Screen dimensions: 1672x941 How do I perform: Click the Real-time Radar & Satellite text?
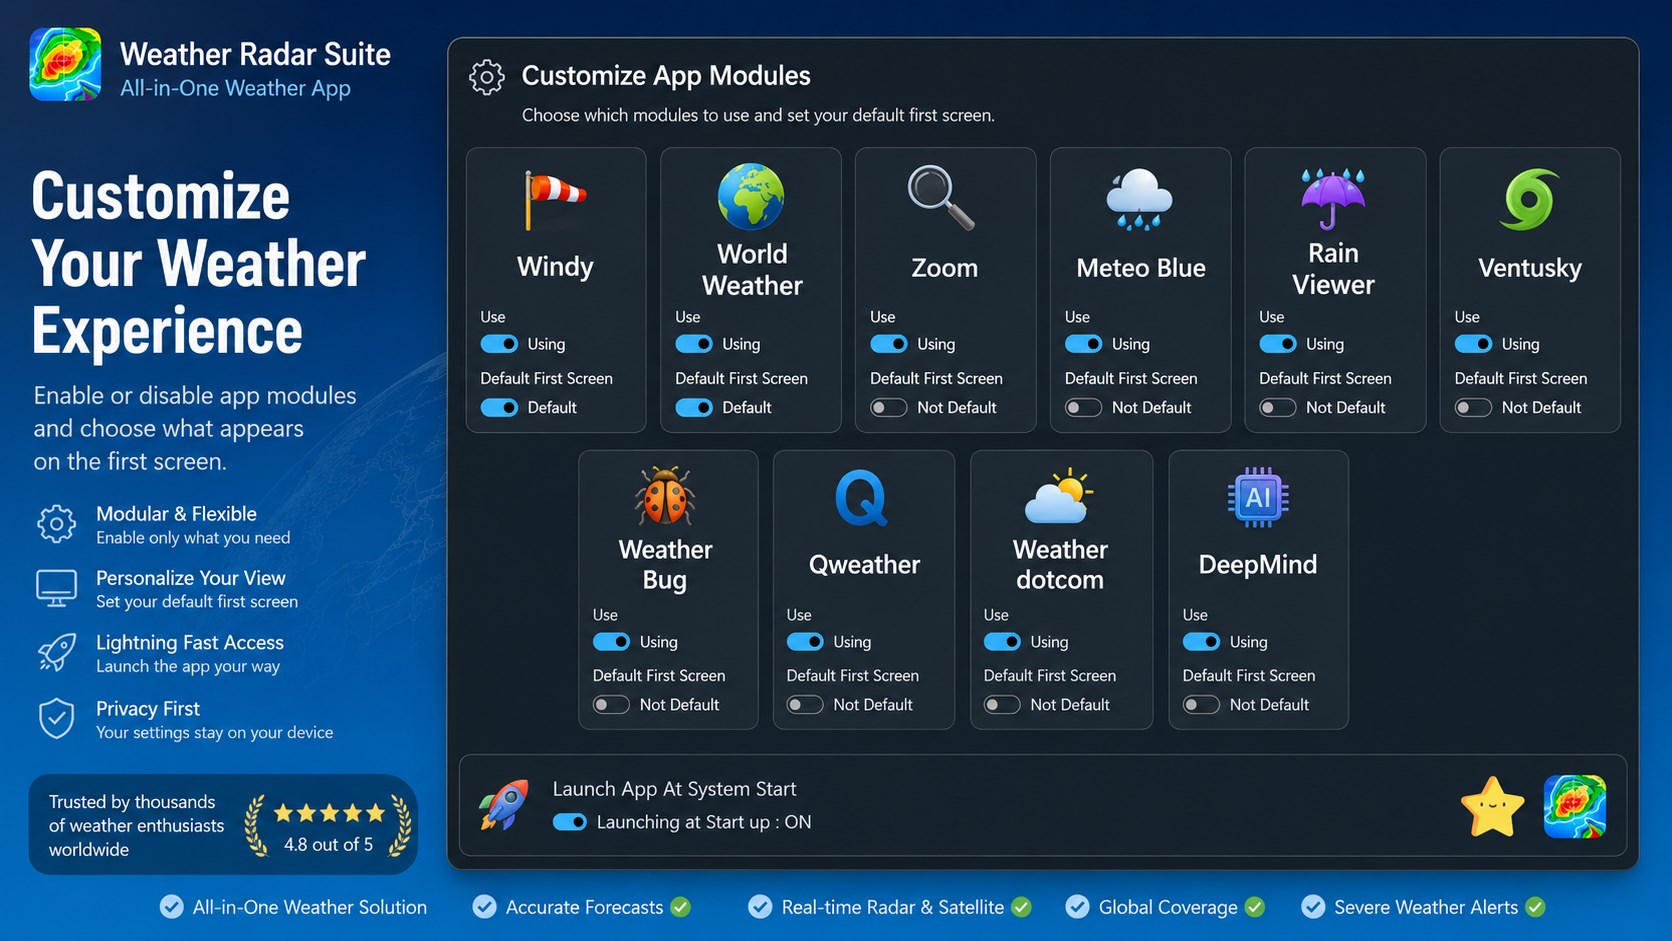tap(893, 907)
